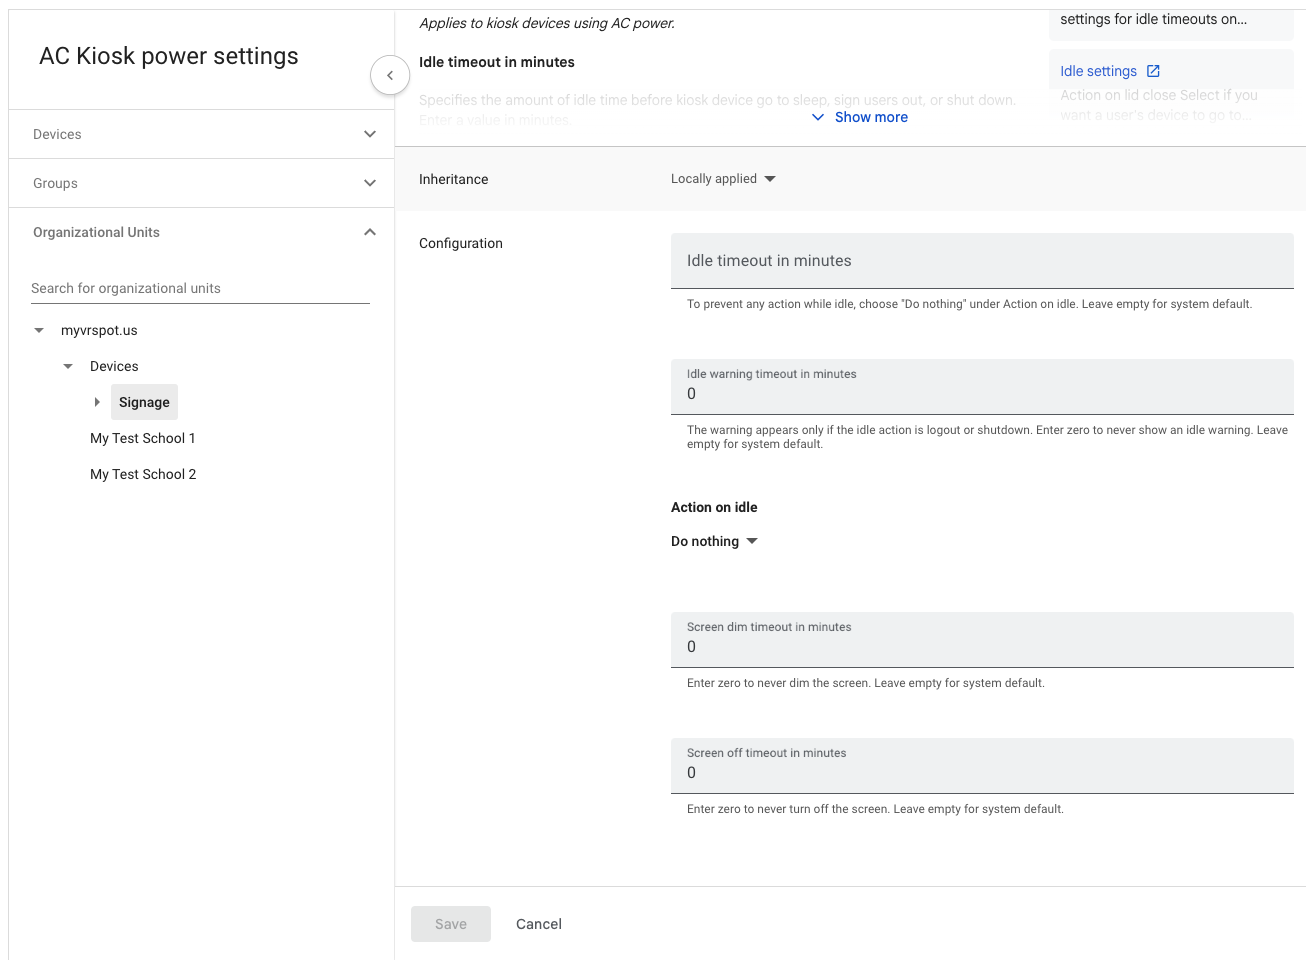Click the external link icon beside Idle settings
The image size is (1306, 960).
(x=1153, y=71)
